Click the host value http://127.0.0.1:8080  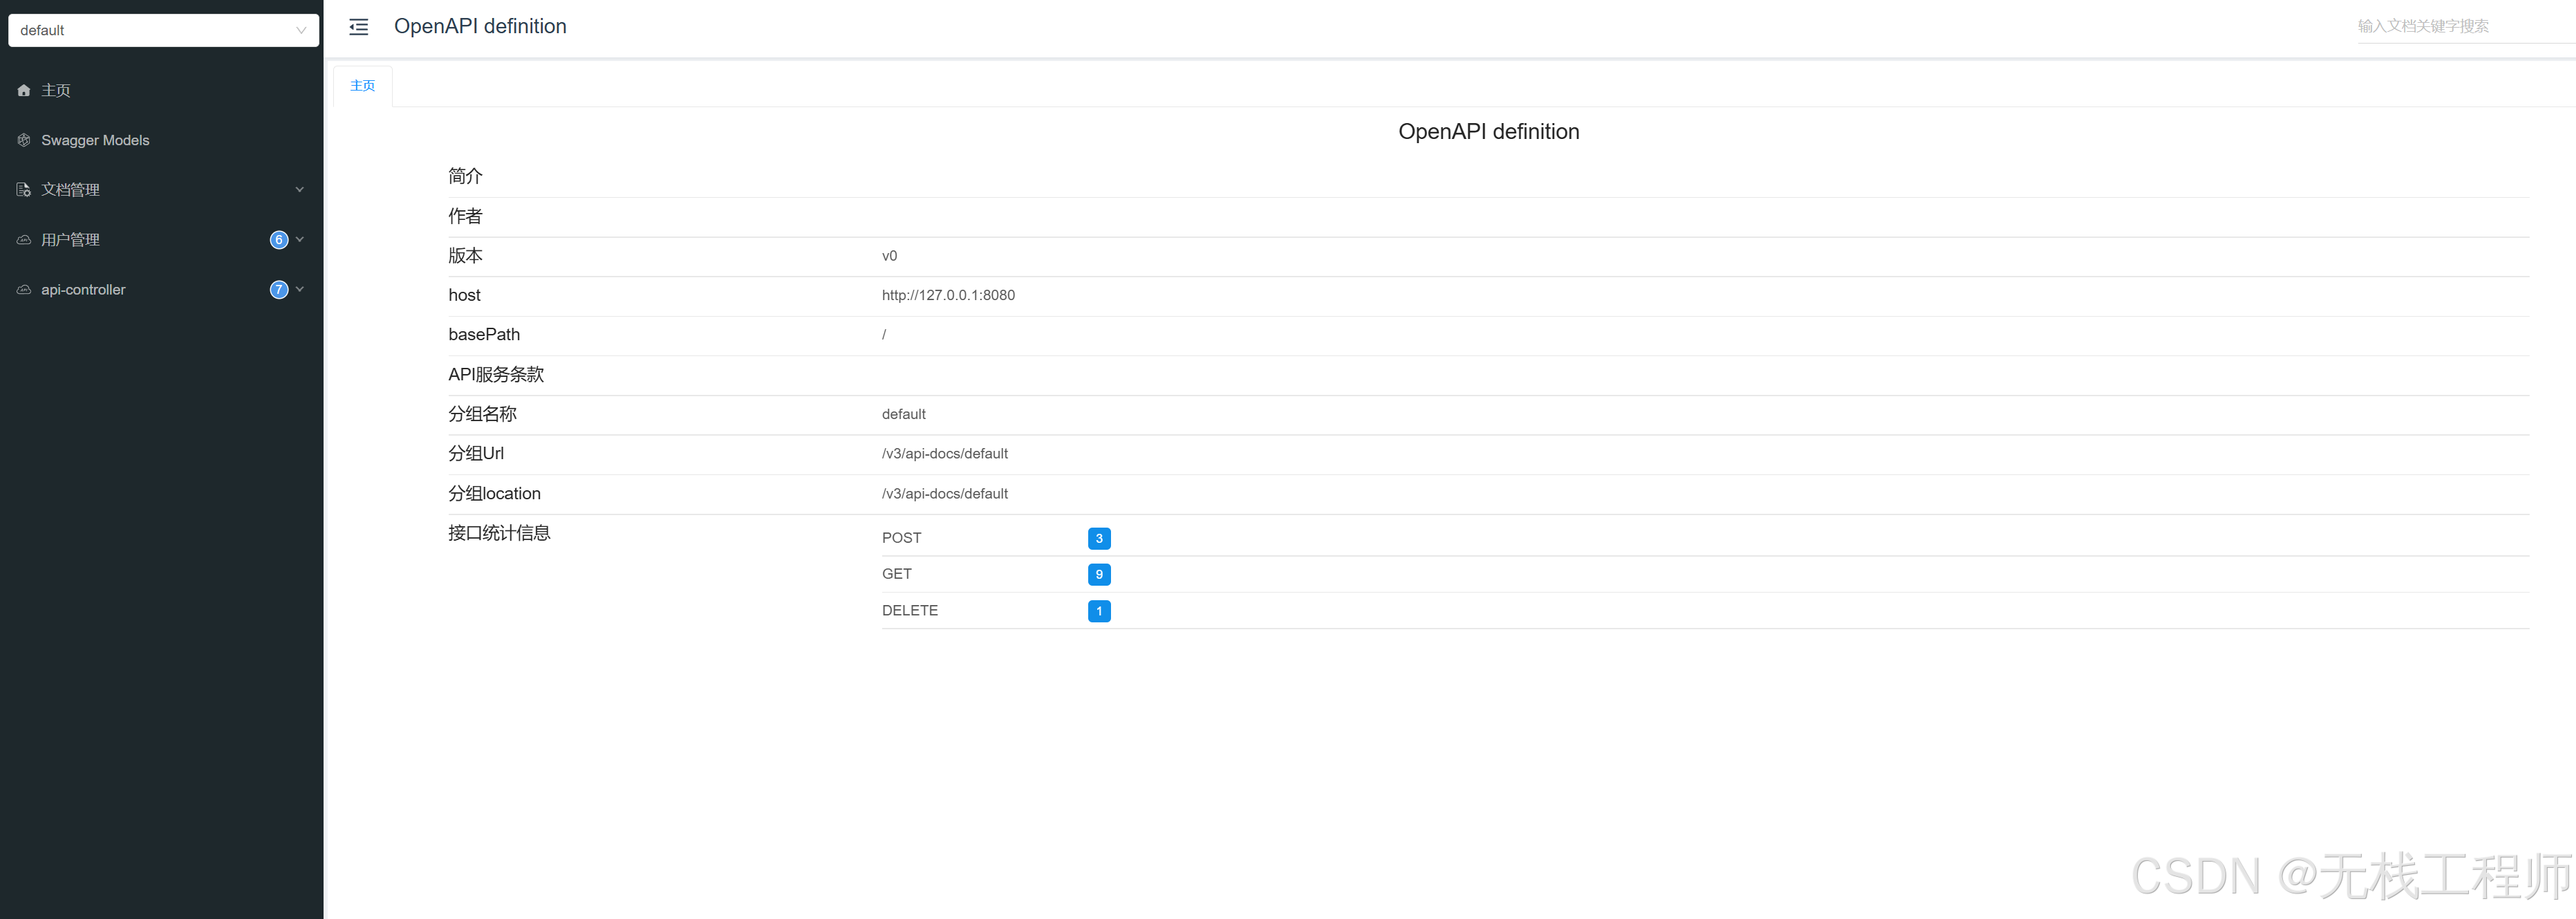pos(948,295)
